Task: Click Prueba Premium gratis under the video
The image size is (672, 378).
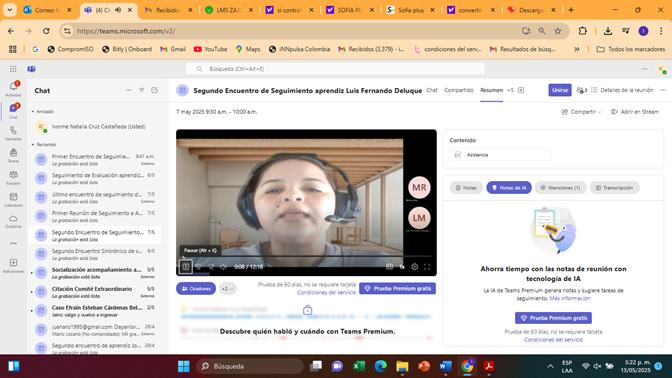Action: pyautogui.click(x=397, y=288)
